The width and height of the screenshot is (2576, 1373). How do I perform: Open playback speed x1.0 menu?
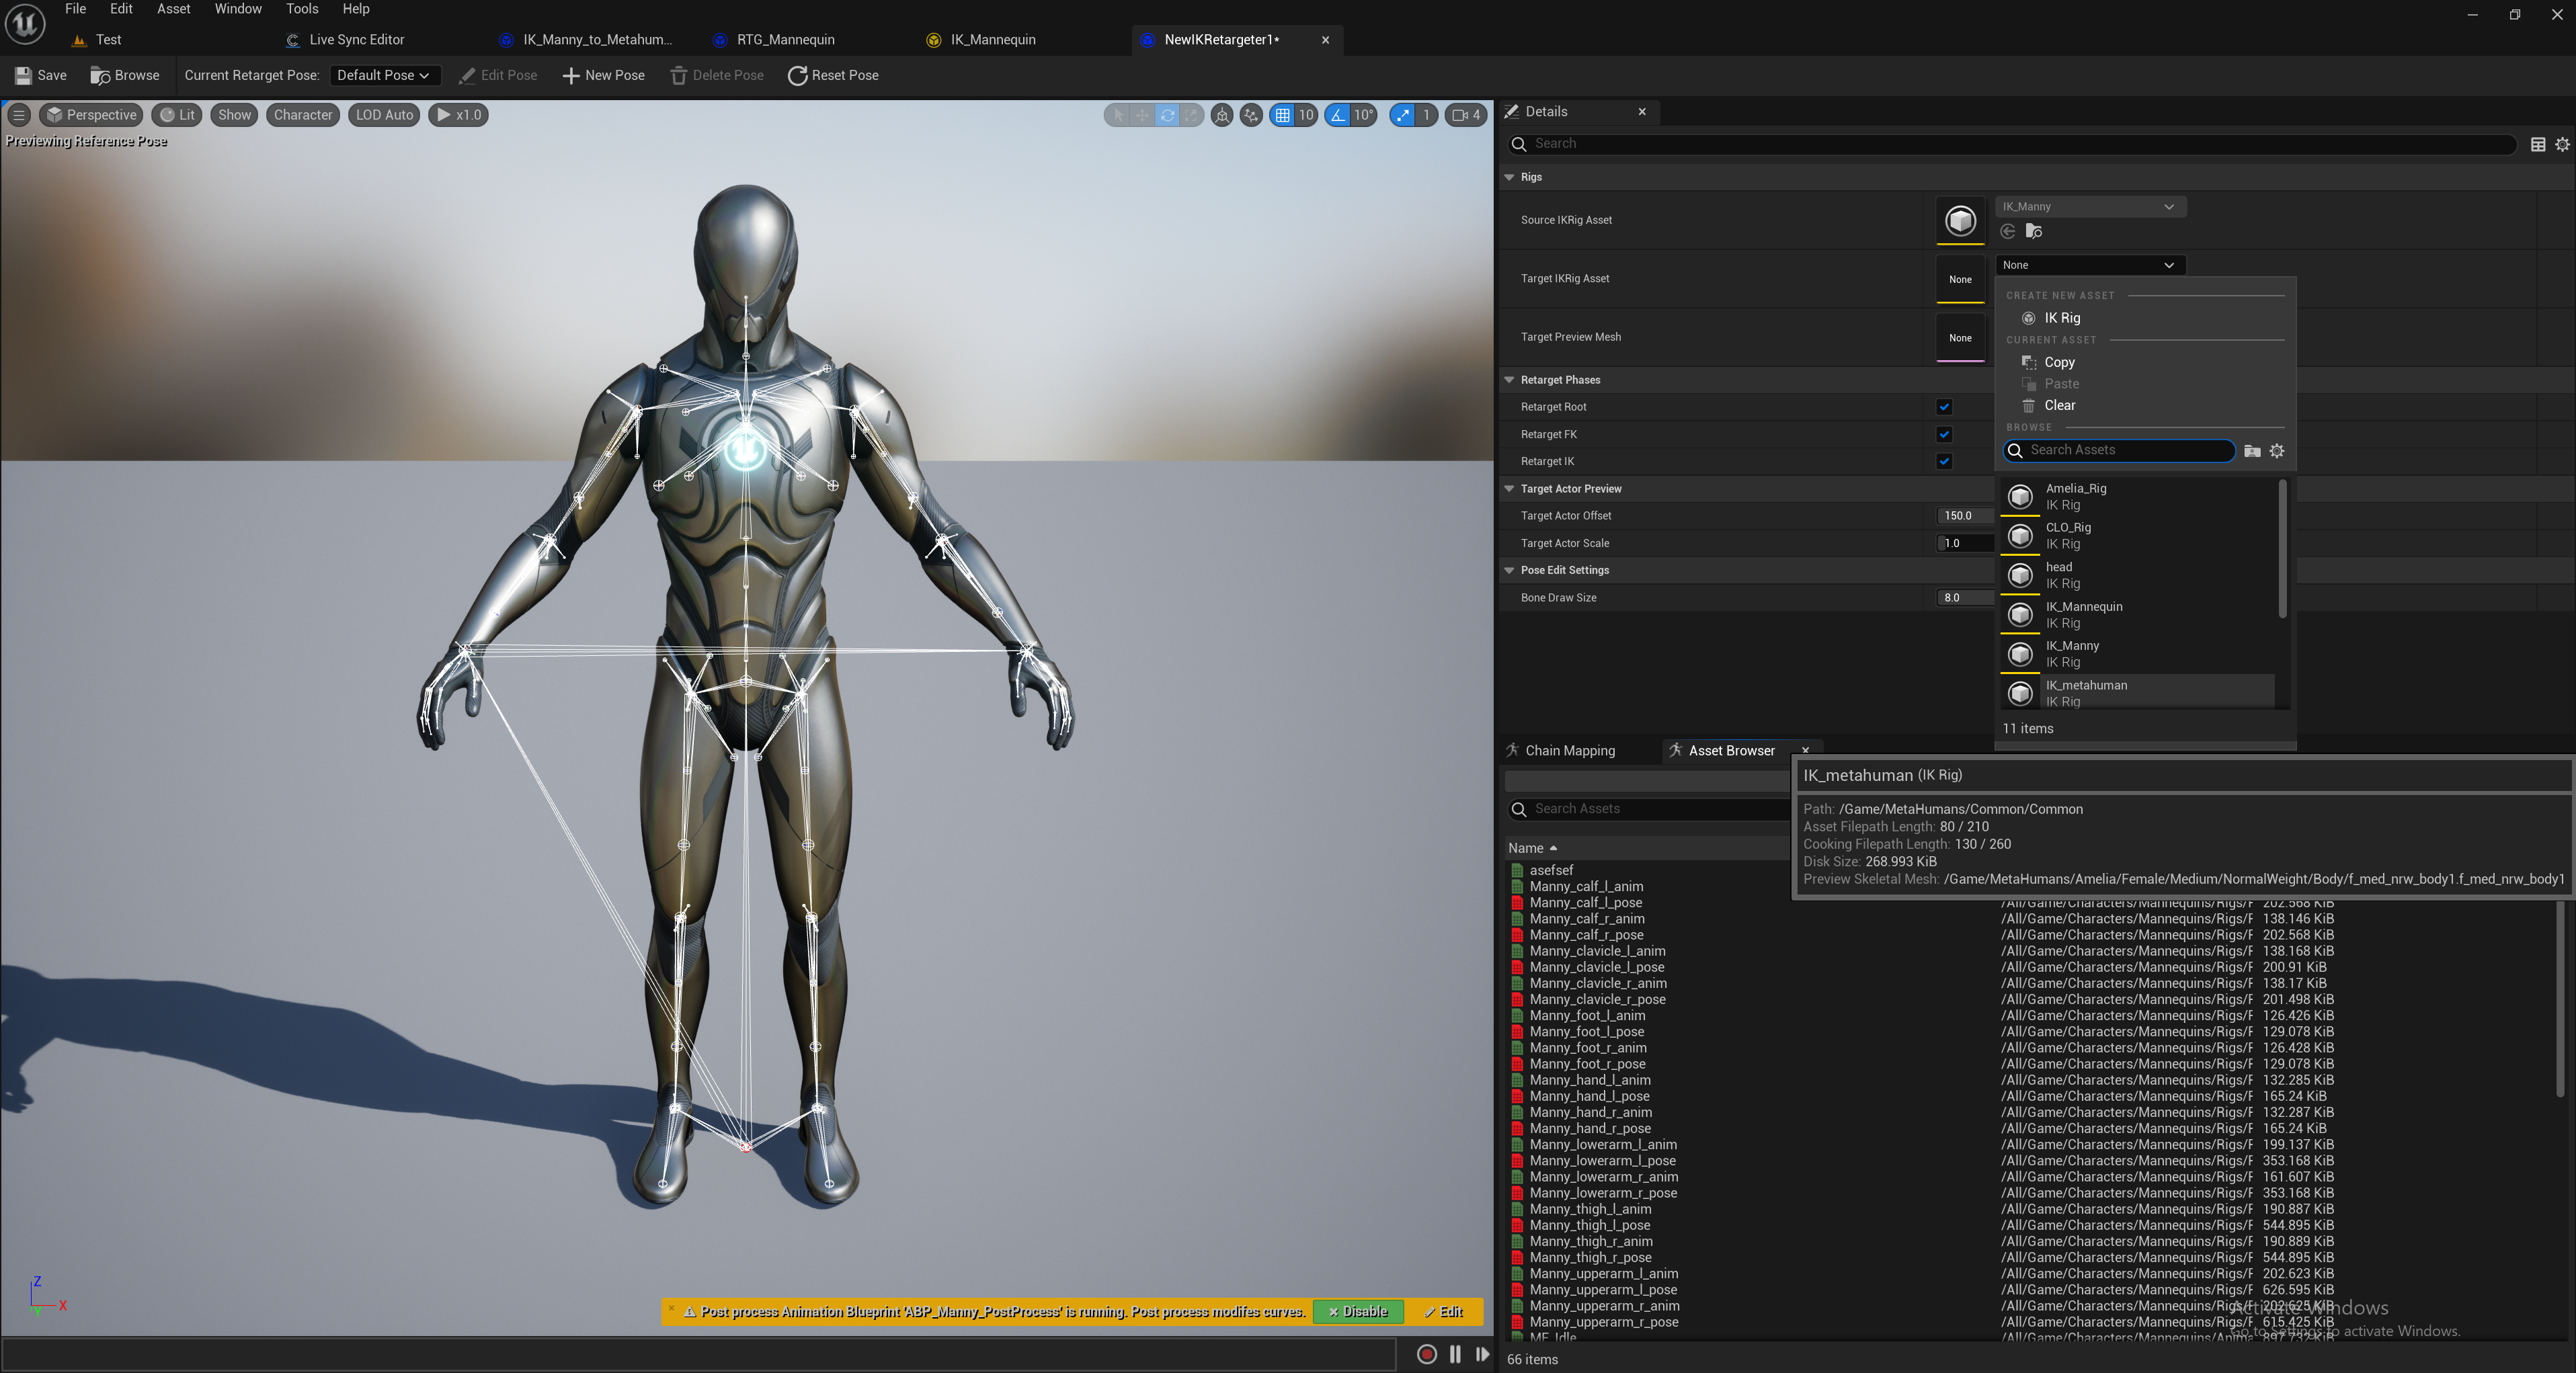458,115
